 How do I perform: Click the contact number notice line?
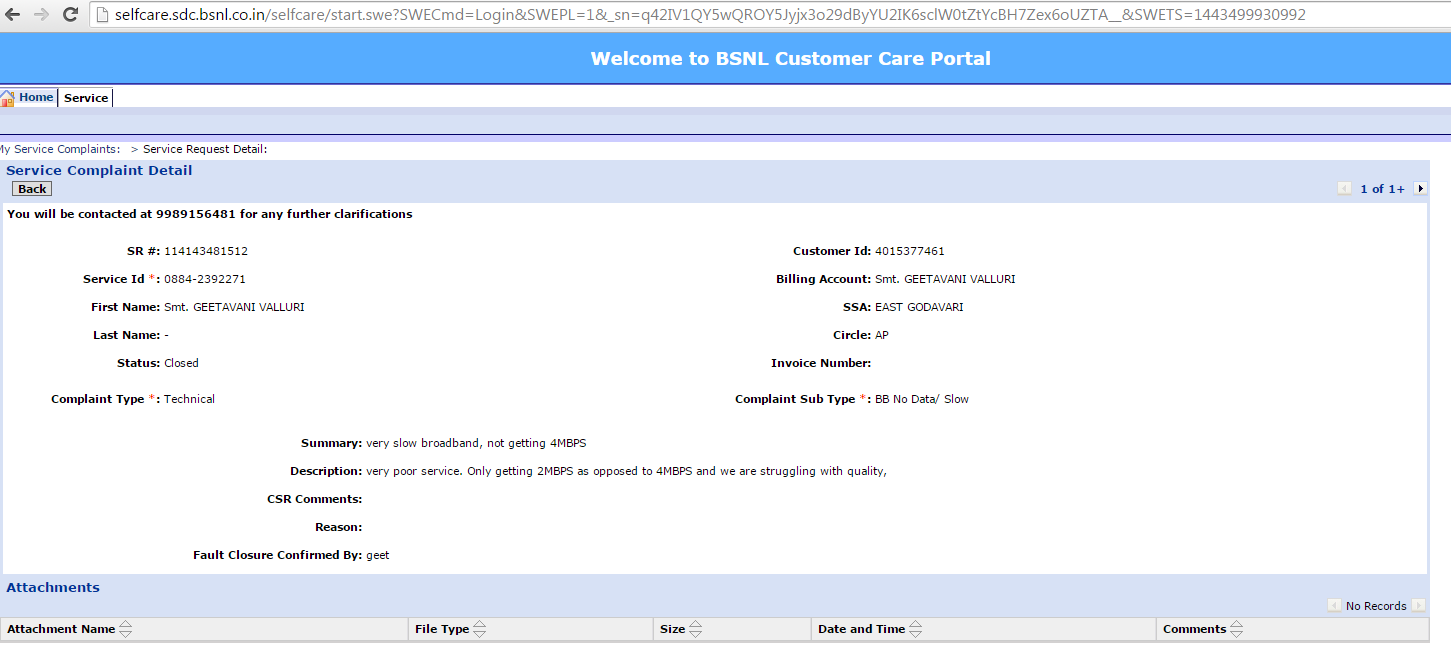tap(210, 214)
